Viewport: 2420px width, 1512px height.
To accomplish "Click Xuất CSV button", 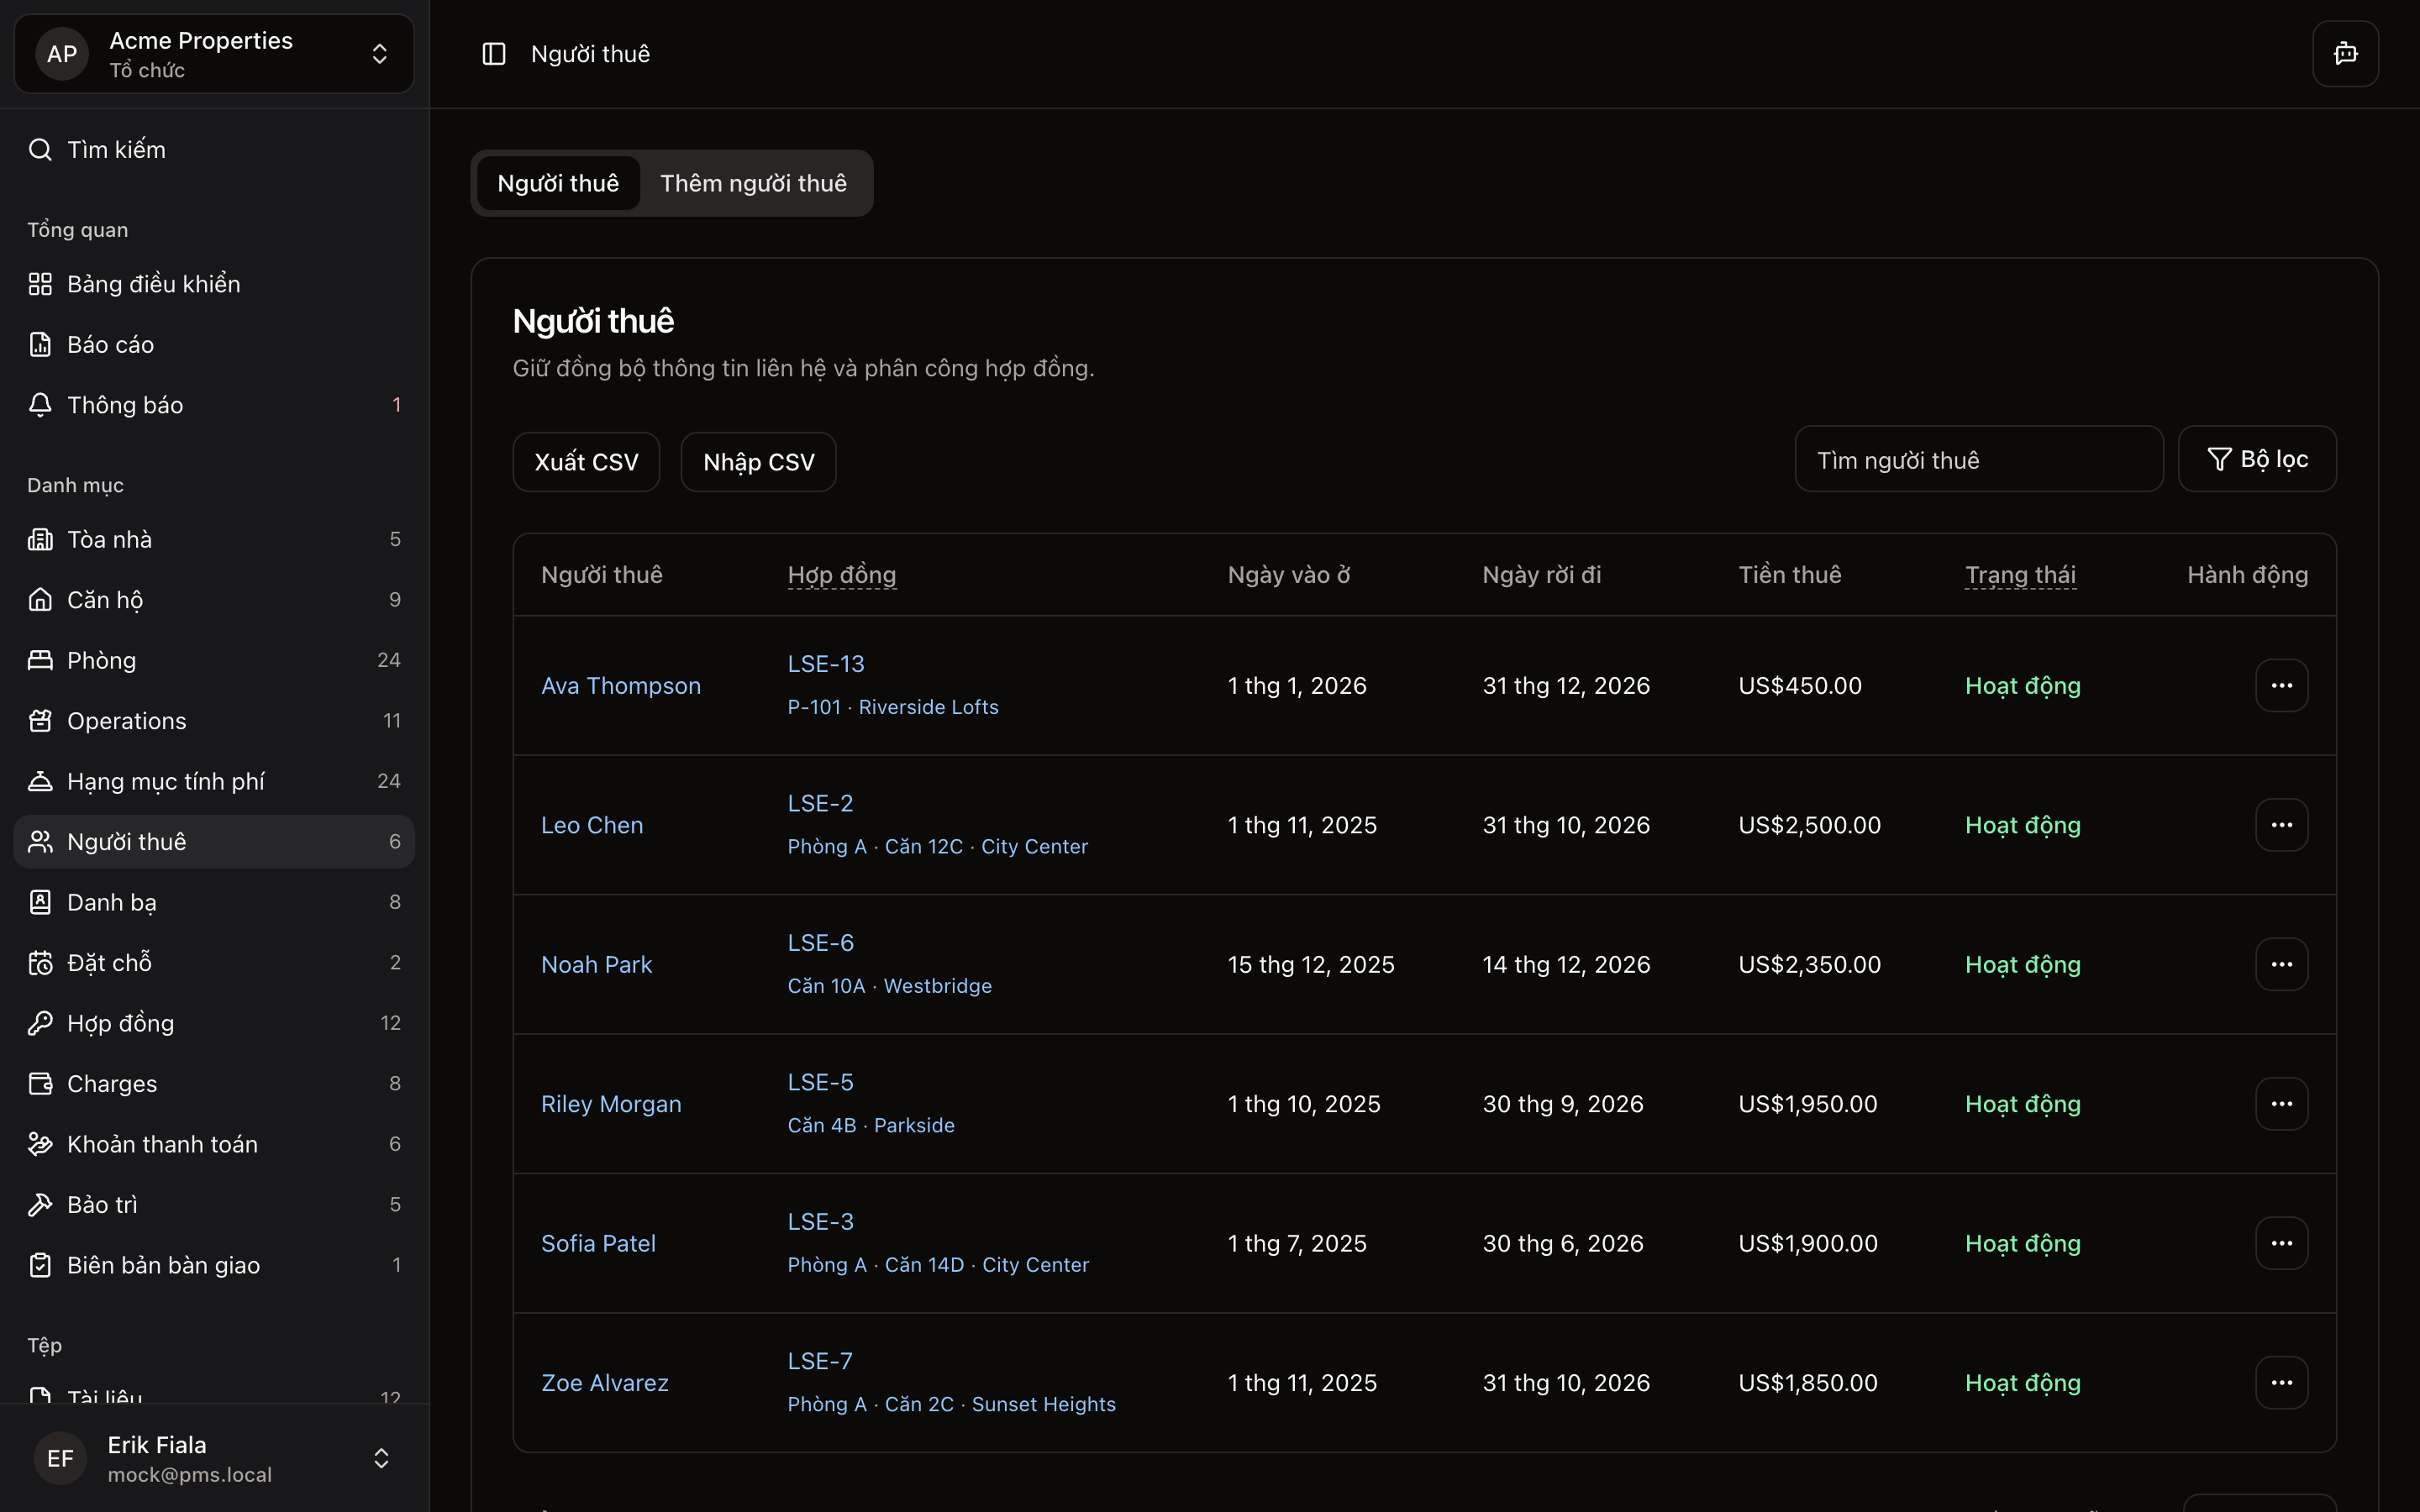I will (586, 462).
